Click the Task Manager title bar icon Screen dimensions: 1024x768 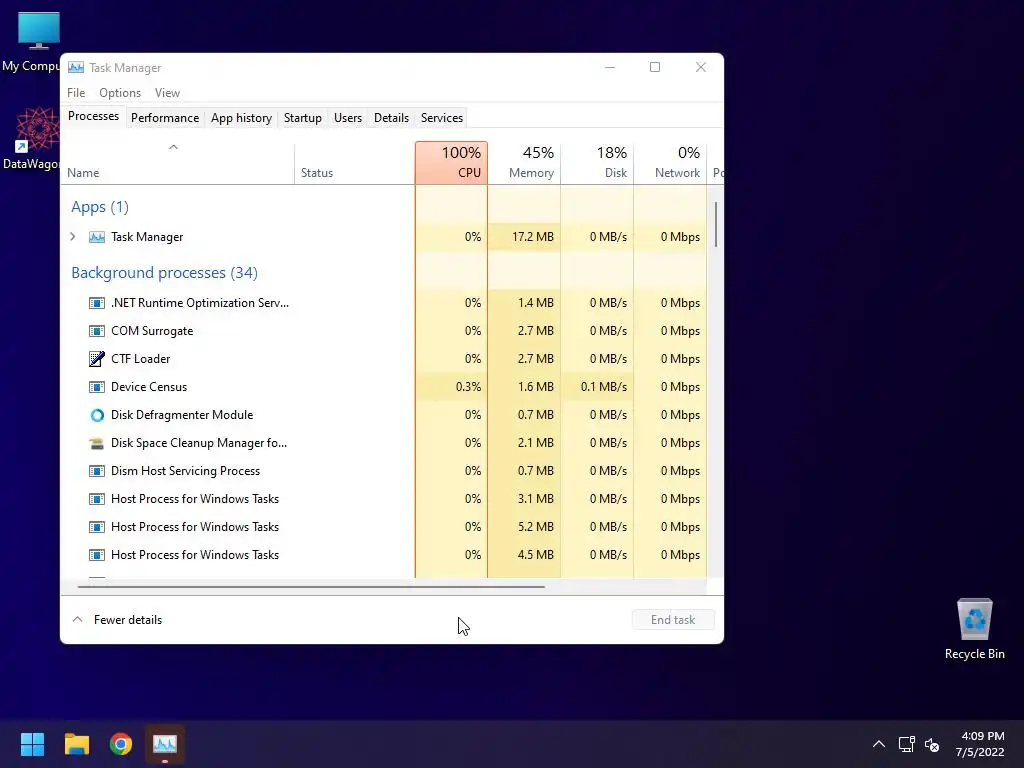click(x=76, y=67)
